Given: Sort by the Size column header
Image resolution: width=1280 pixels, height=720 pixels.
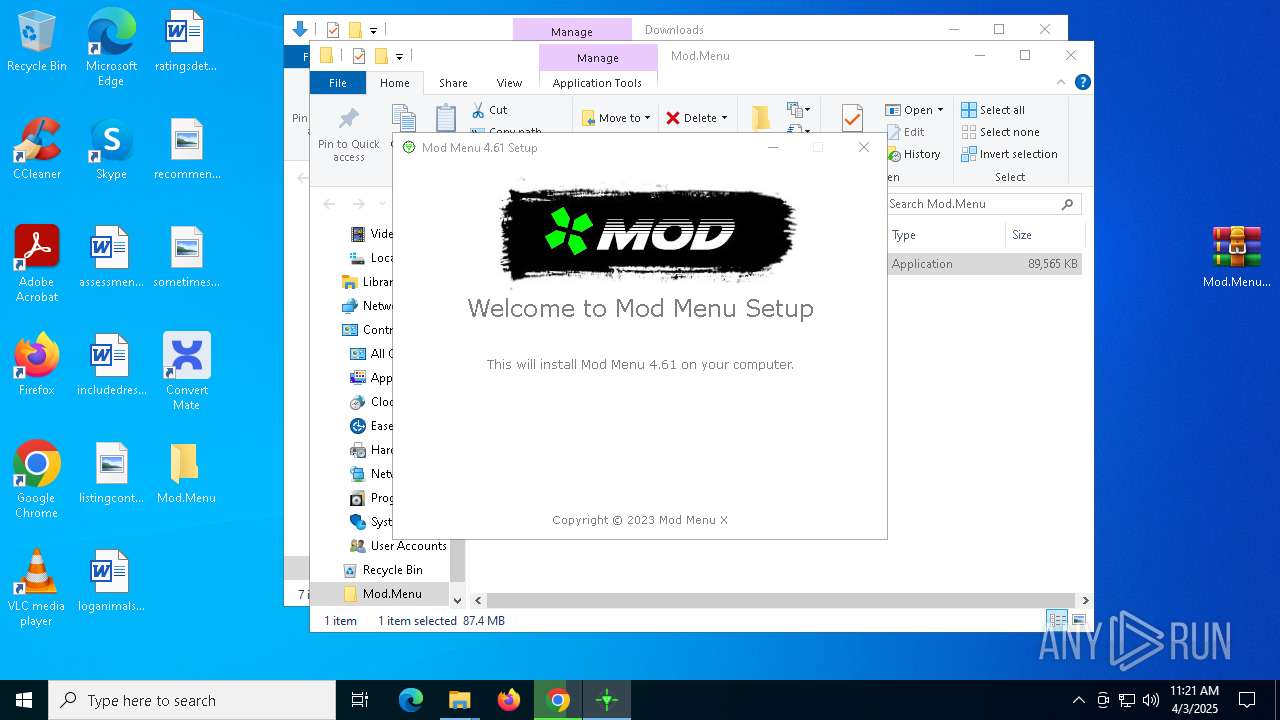Looking at the screenshot, I should (x=1044, y=235).
